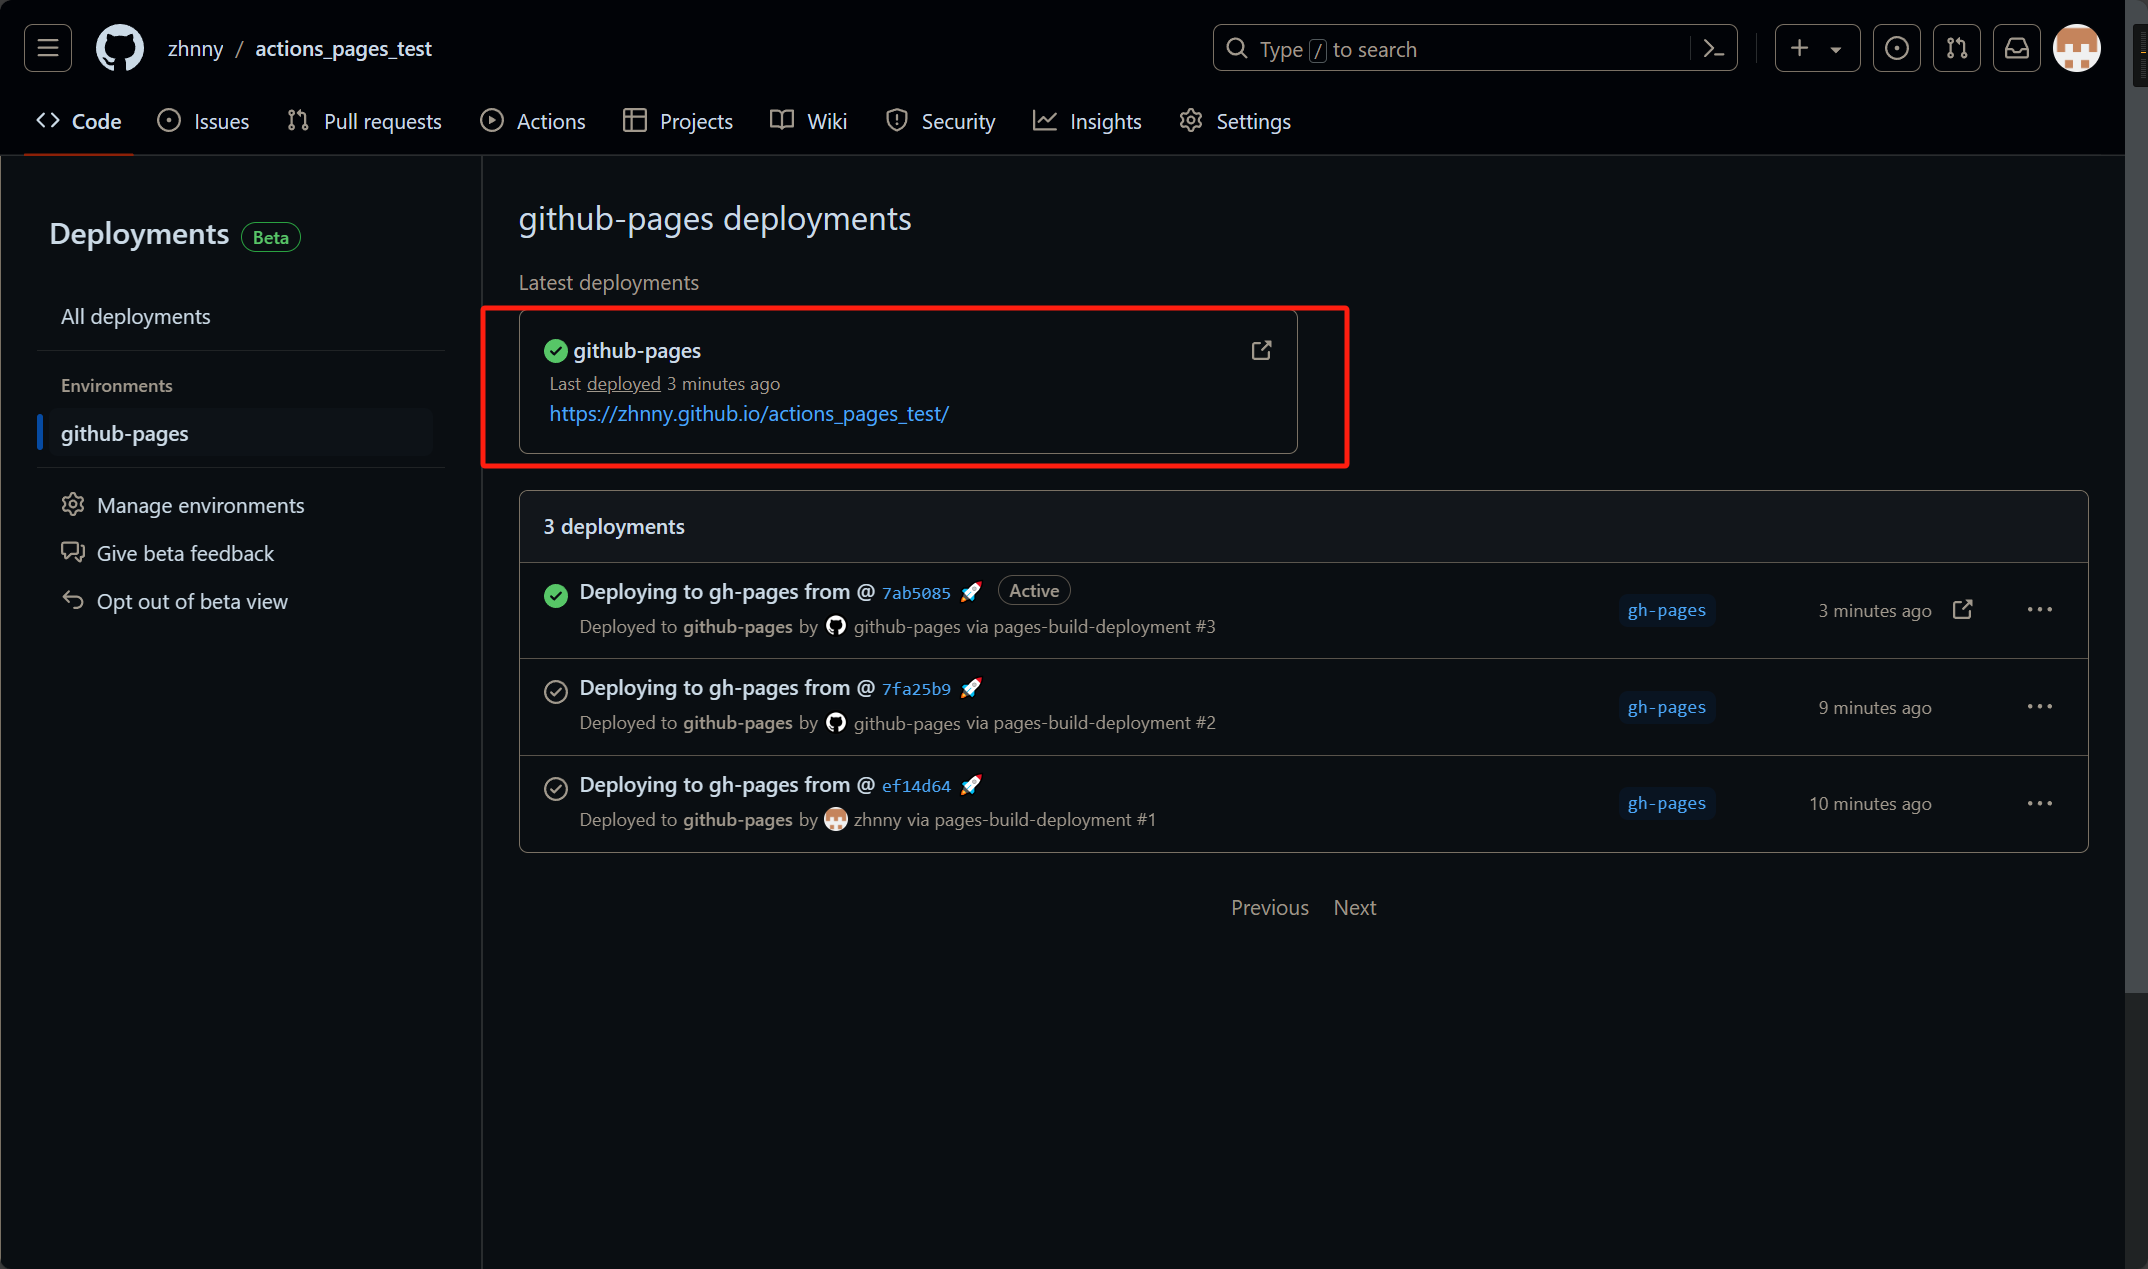
Task: Expand the create new plus dropdown
Action: click(1816, 48)
